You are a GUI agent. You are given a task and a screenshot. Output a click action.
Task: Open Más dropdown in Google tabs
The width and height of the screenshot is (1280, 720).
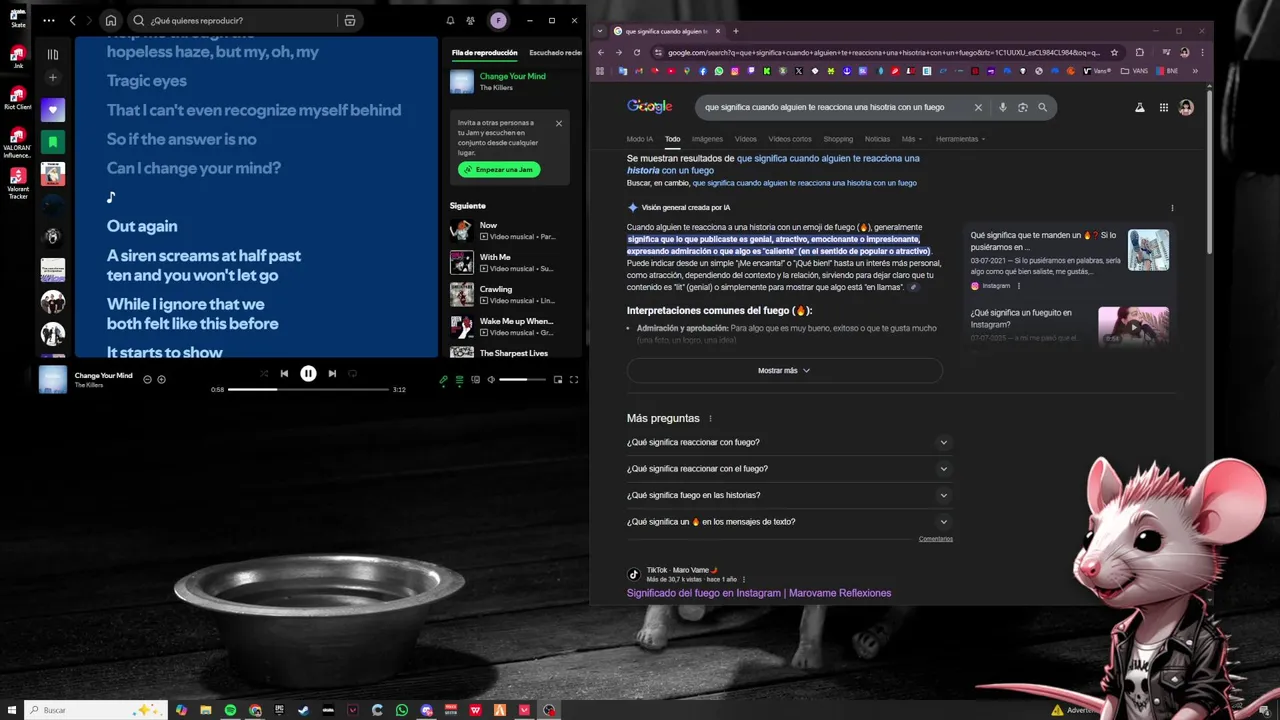coord(912,139)
